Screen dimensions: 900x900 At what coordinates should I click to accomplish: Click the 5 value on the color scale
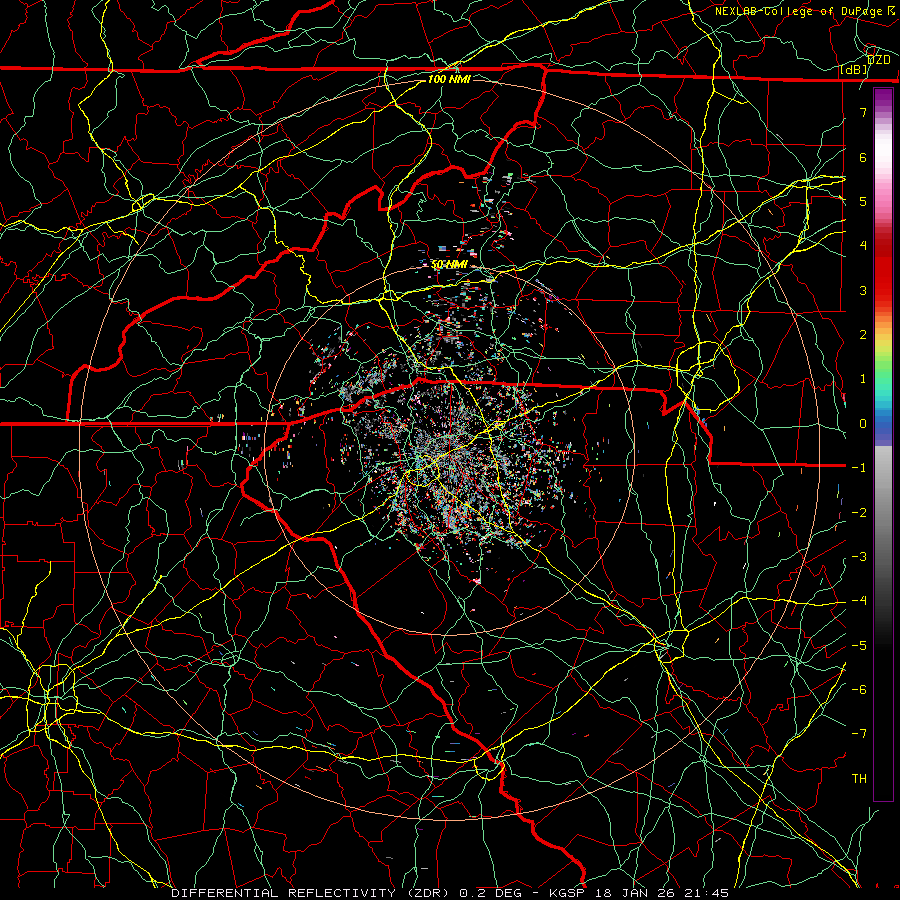point(863,201)
